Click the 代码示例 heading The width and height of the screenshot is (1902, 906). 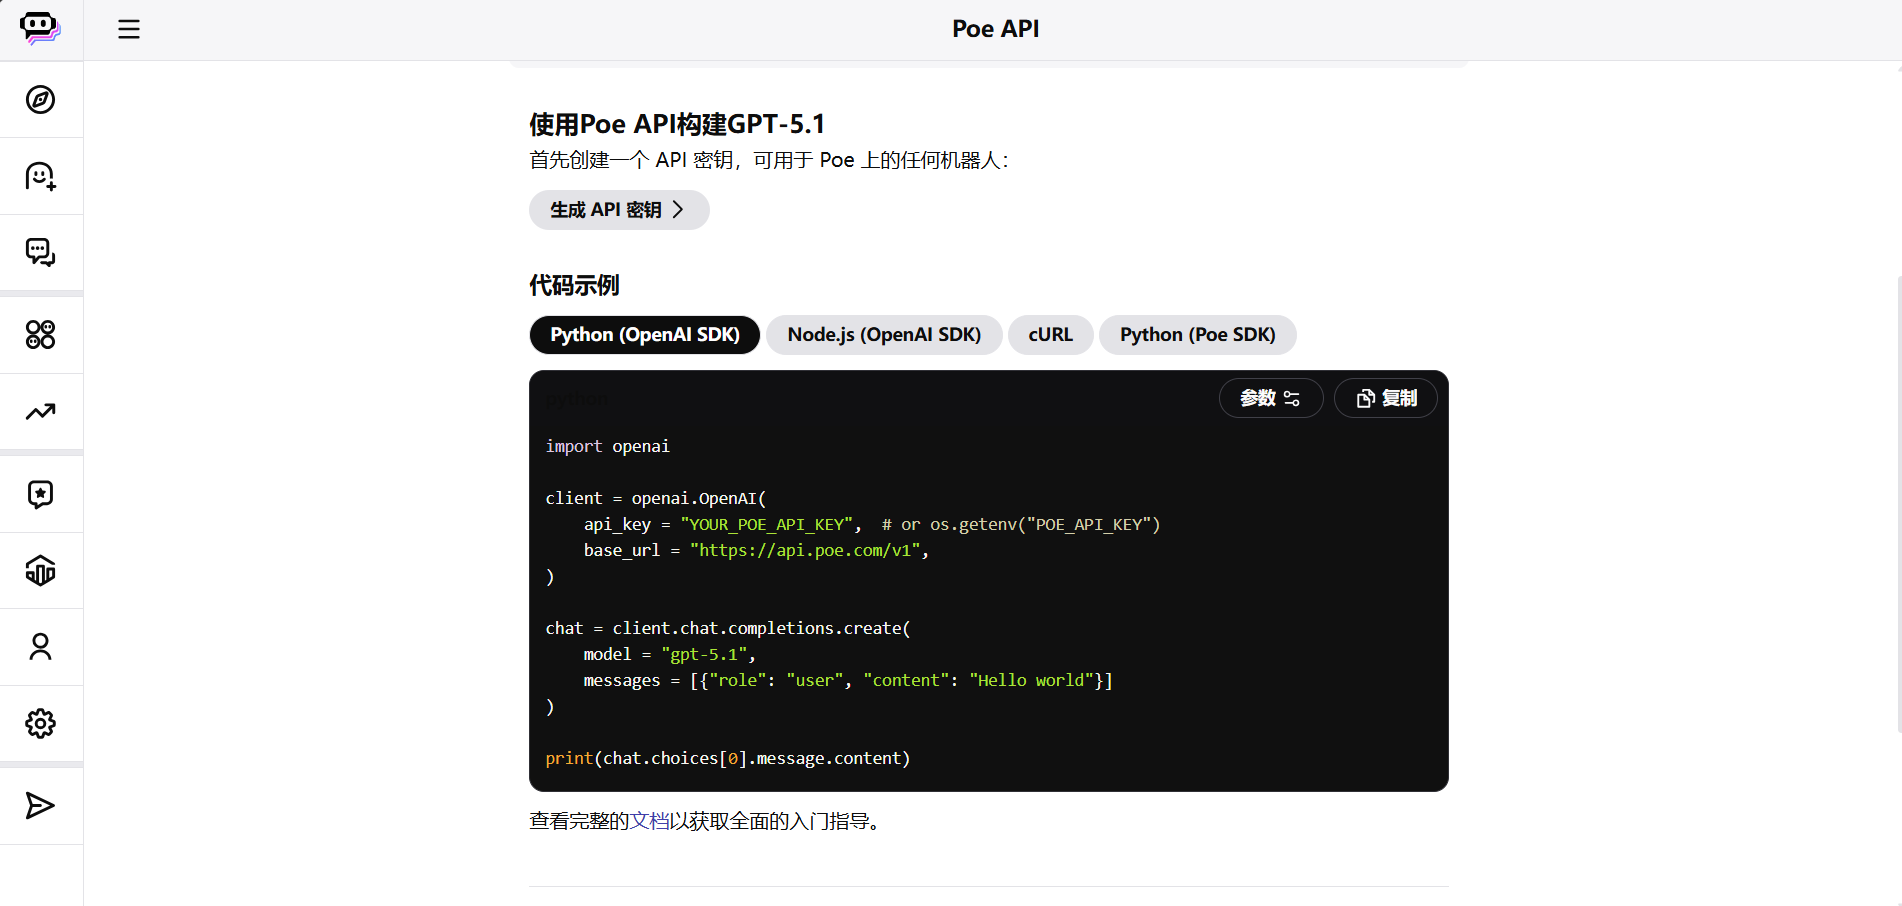point(574,286)
